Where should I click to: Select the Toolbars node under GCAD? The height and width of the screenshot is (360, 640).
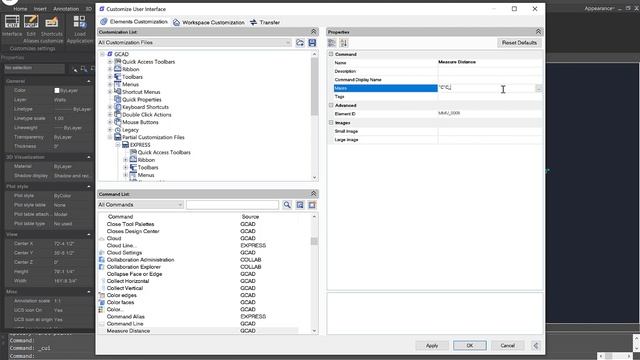point(132,77)
